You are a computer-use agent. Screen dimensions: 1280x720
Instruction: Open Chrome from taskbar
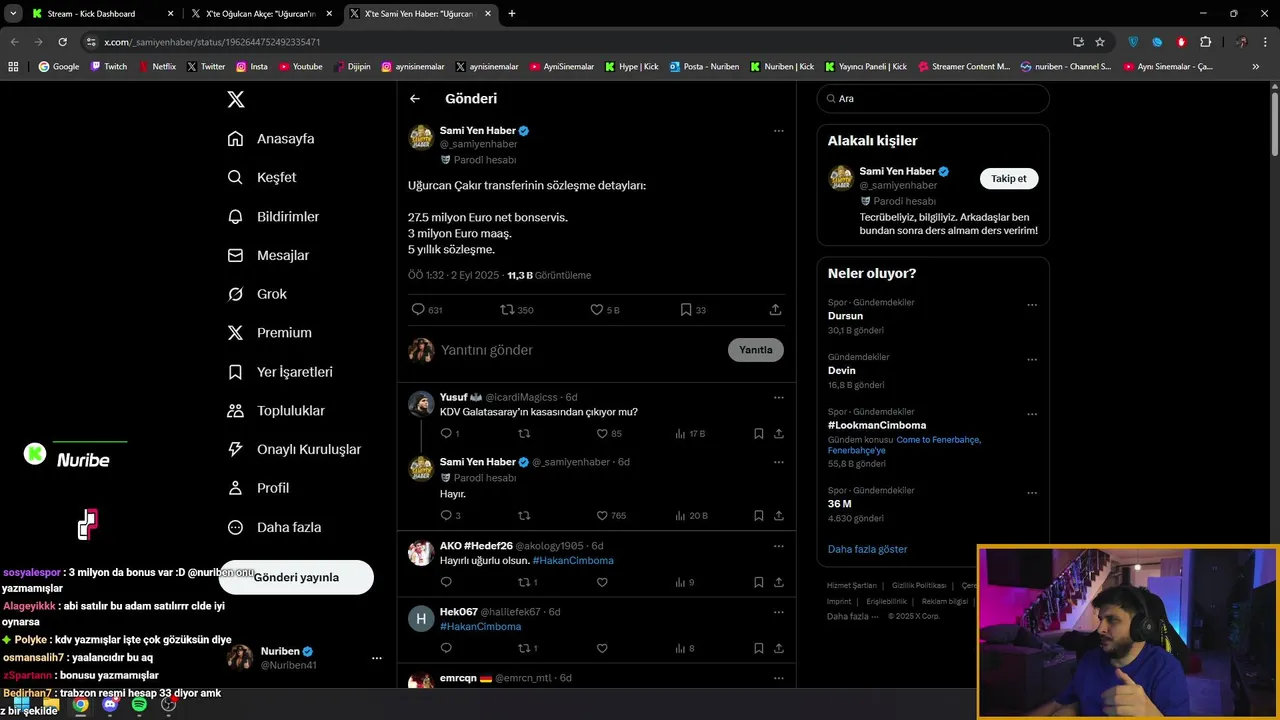tap(80, 705)
